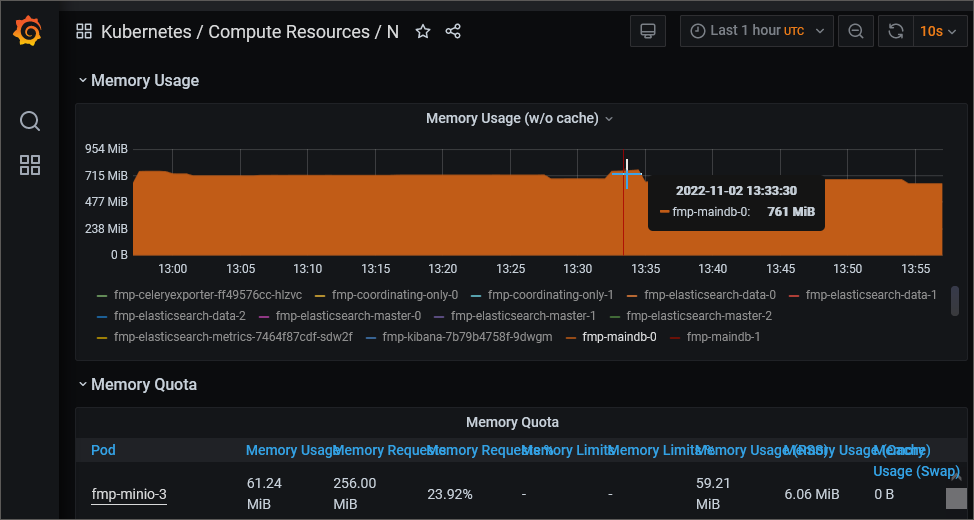Refresh the dashboard now
This screenshot has height=520, width=974.
tap(895, 31)
